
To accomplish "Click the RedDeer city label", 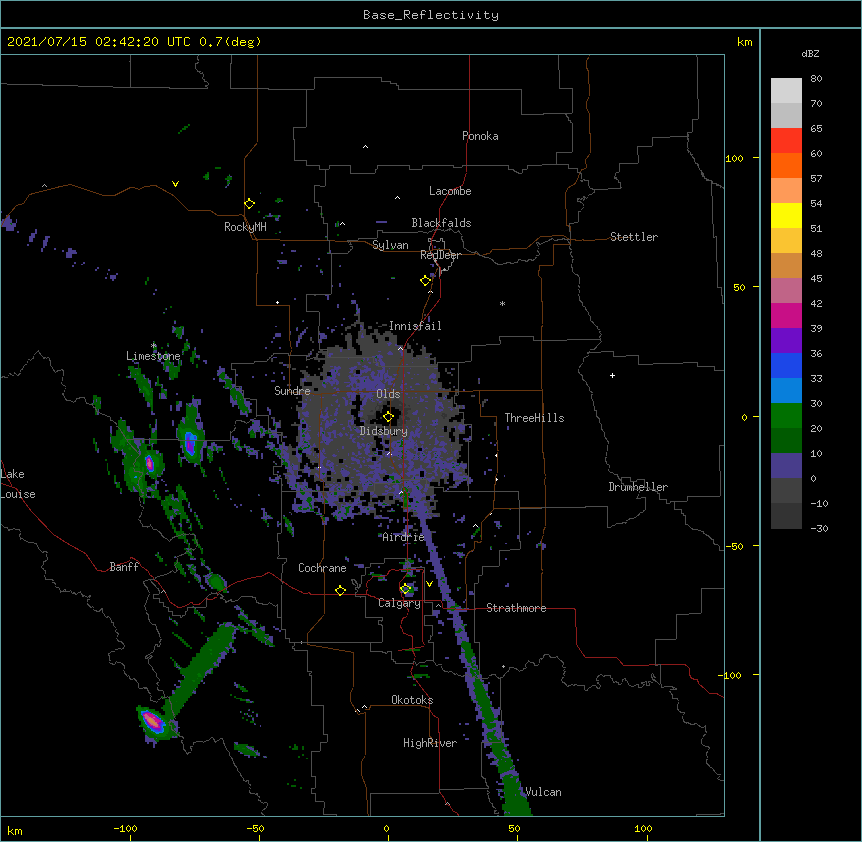I will 440,255.
